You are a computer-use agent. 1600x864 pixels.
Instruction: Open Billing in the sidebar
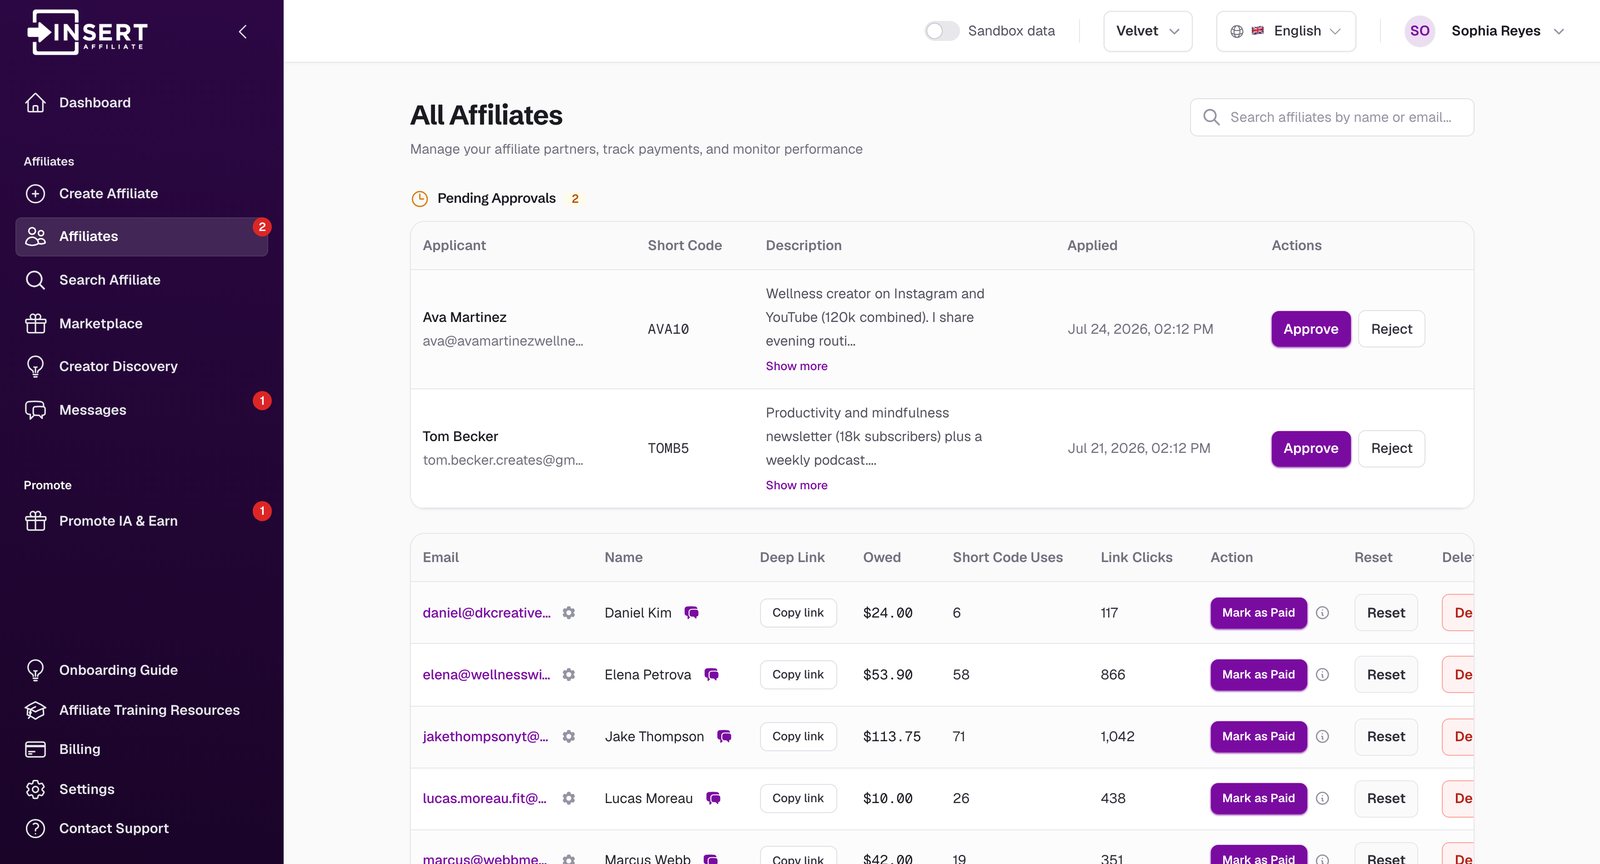[x=142, y=750]
